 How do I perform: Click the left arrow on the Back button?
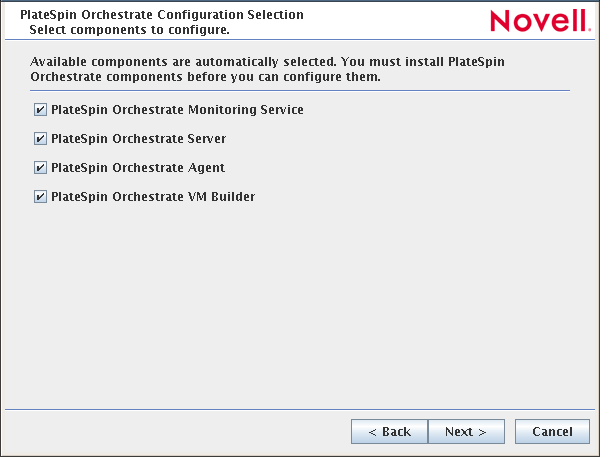(x=373, y=432)
